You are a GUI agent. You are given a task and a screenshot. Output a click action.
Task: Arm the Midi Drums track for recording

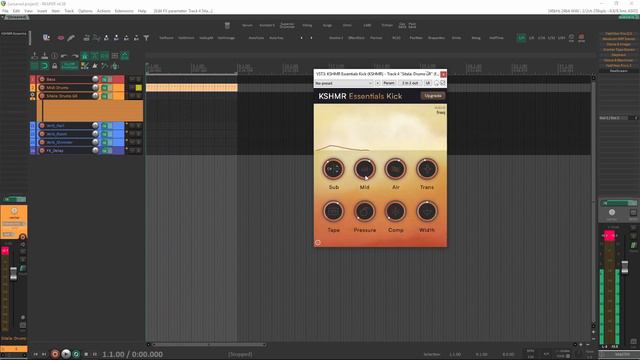pyautogui.click(x=42, y=87)
